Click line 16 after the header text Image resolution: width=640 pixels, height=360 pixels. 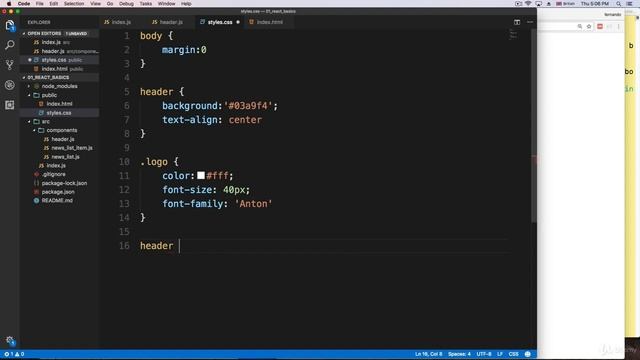click(179, 246)
